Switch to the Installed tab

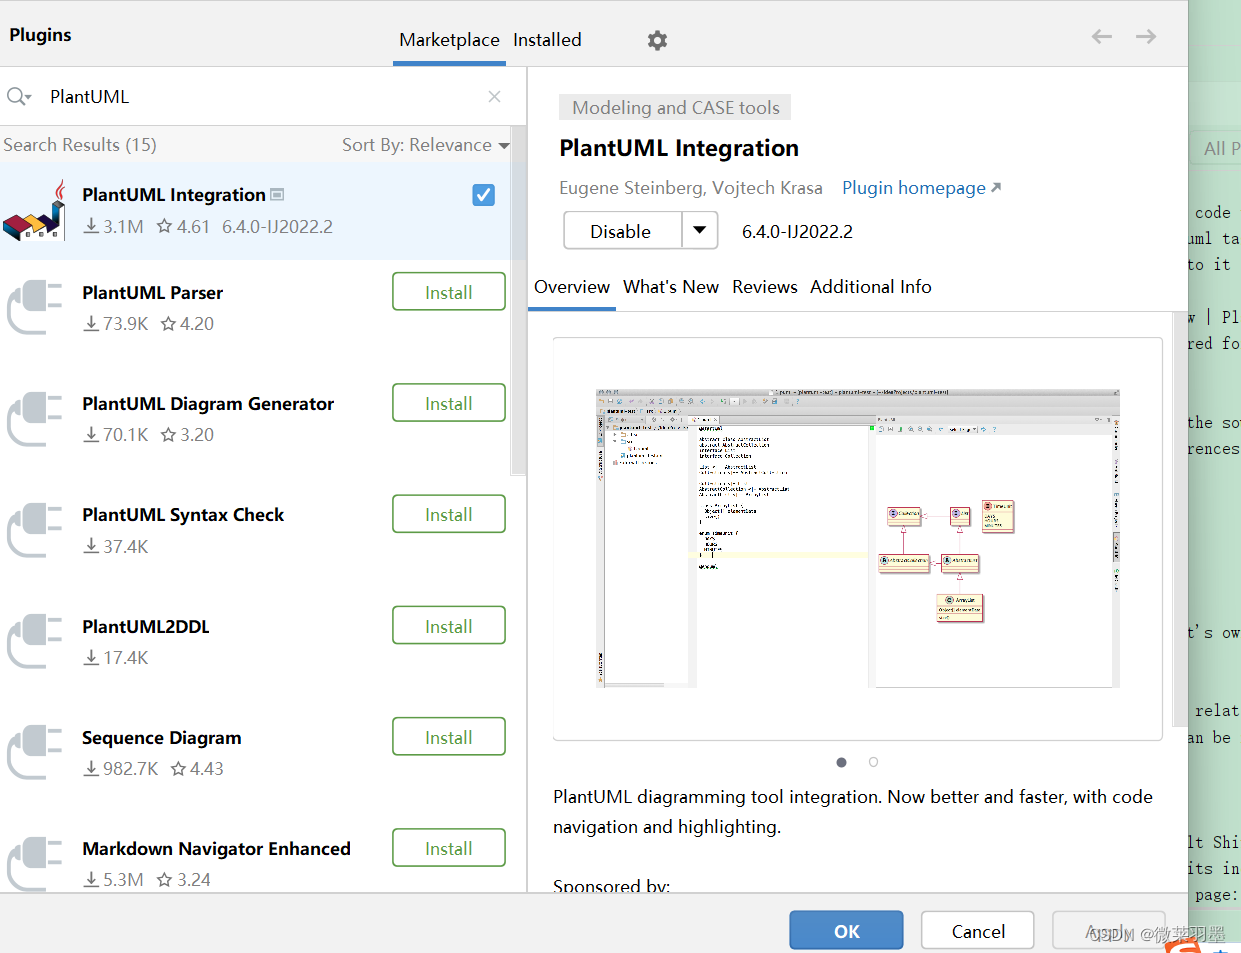(x=547, y=40)
